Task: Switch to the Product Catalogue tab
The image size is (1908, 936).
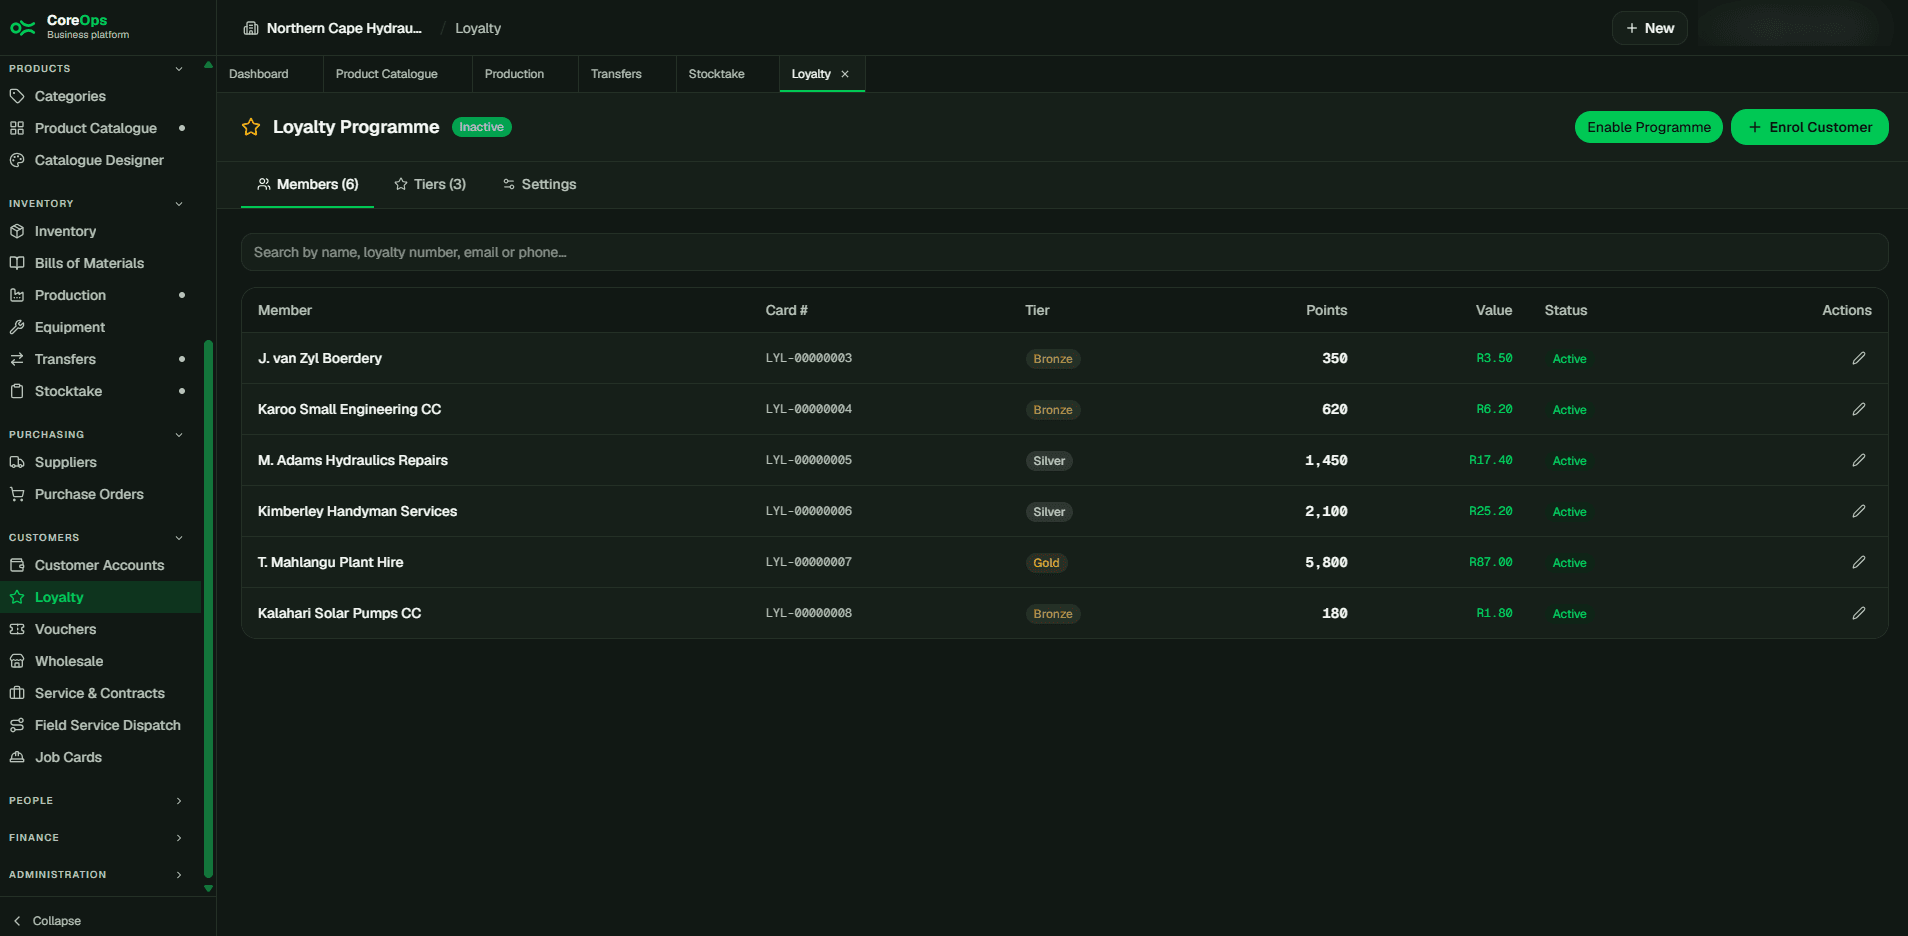Action: coord(387,74)
